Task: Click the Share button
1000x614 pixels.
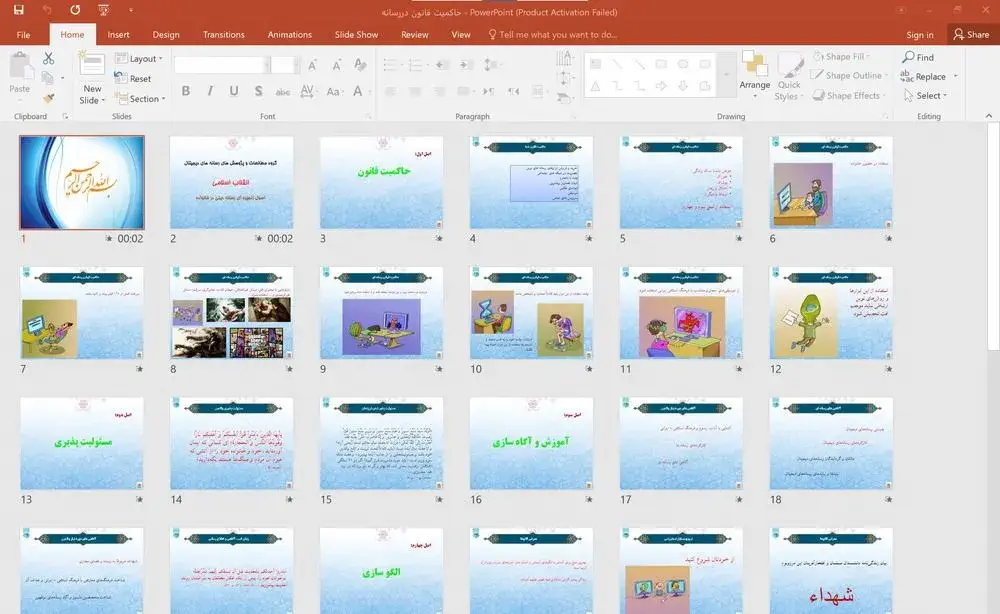Action: (x=970, y=35)
